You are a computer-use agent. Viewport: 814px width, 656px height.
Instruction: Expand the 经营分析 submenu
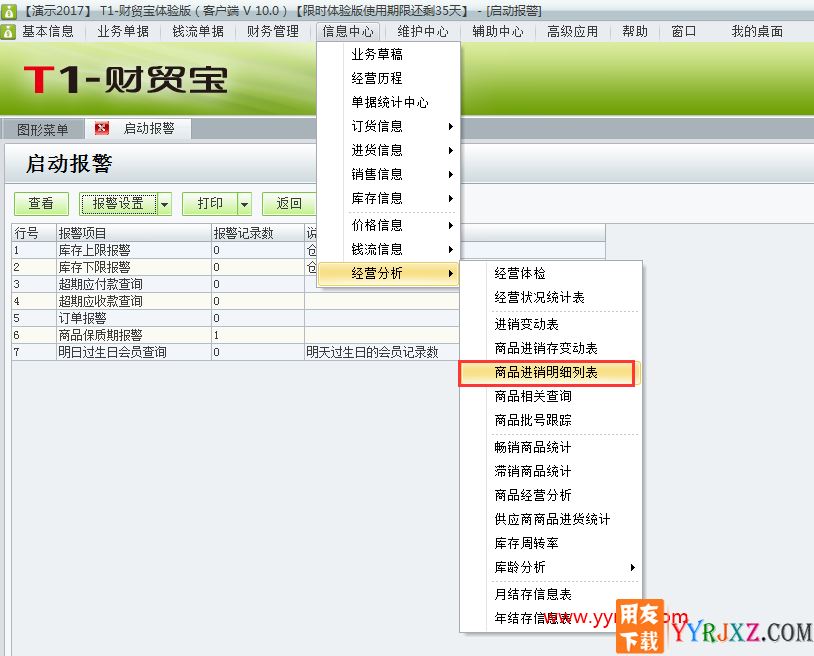click(388, 273)
